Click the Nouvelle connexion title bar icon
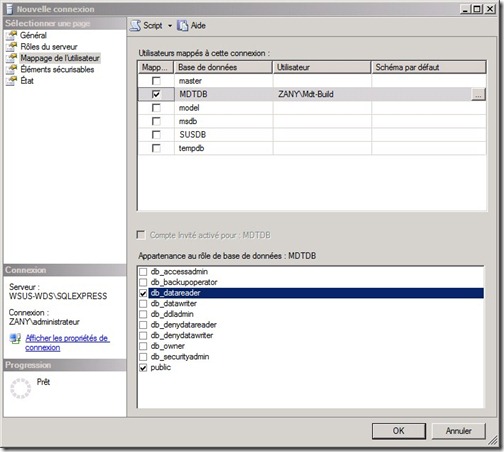Screen dimensions: 504x452 (10, 9)
